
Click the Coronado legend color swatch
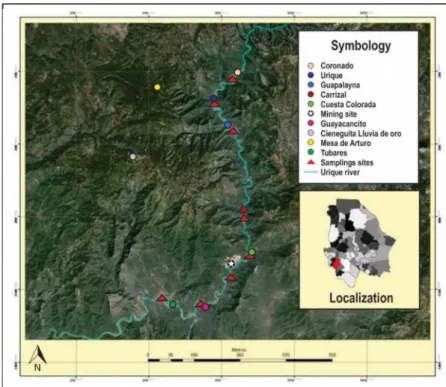tap(311, 66)
